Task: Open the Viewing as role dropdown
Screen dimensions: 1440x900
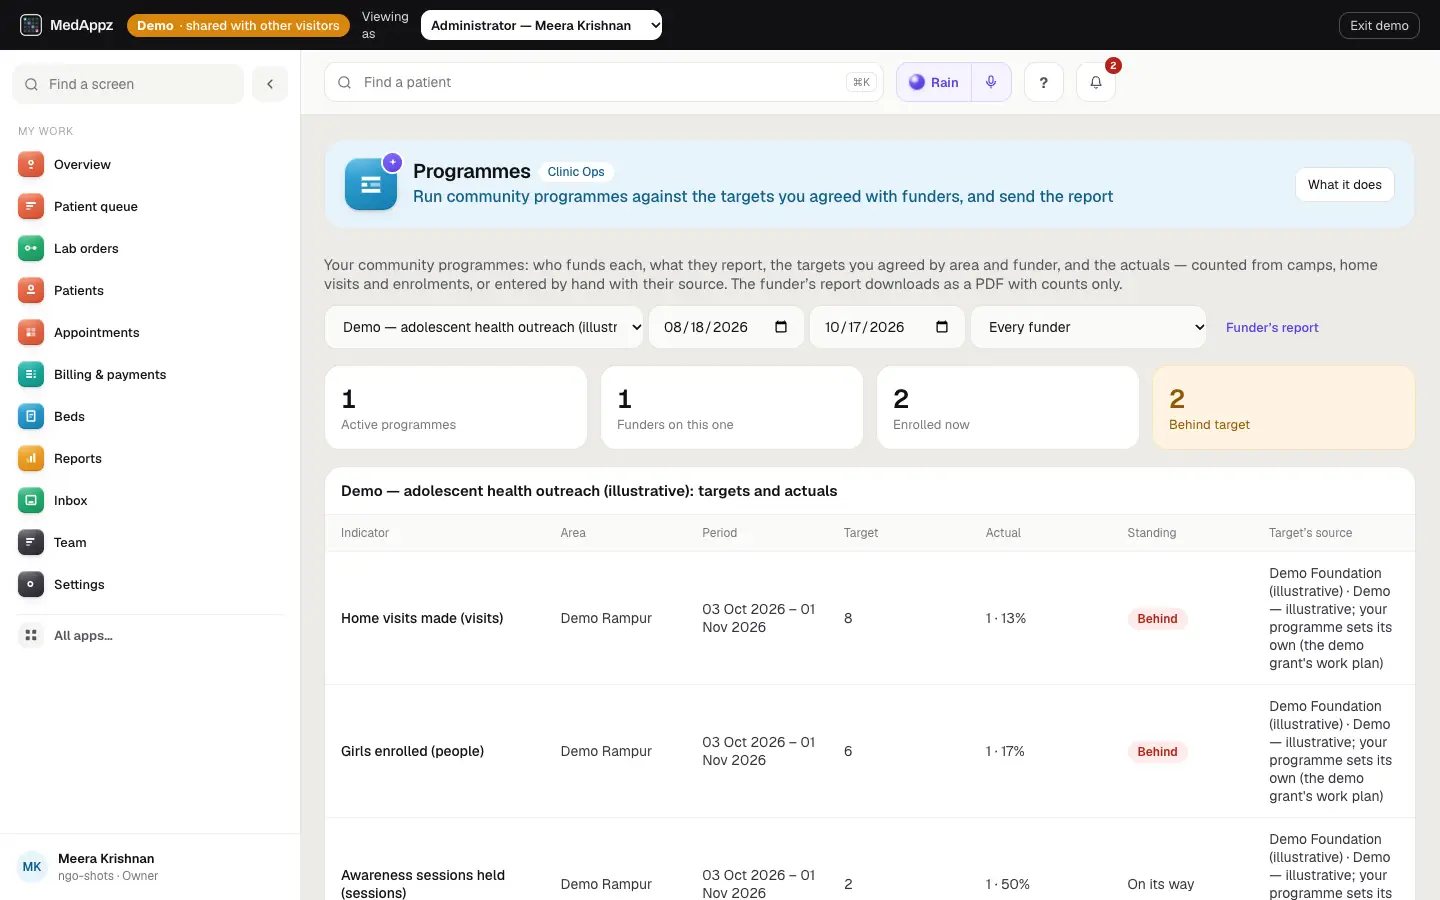Action: [541, 25]
